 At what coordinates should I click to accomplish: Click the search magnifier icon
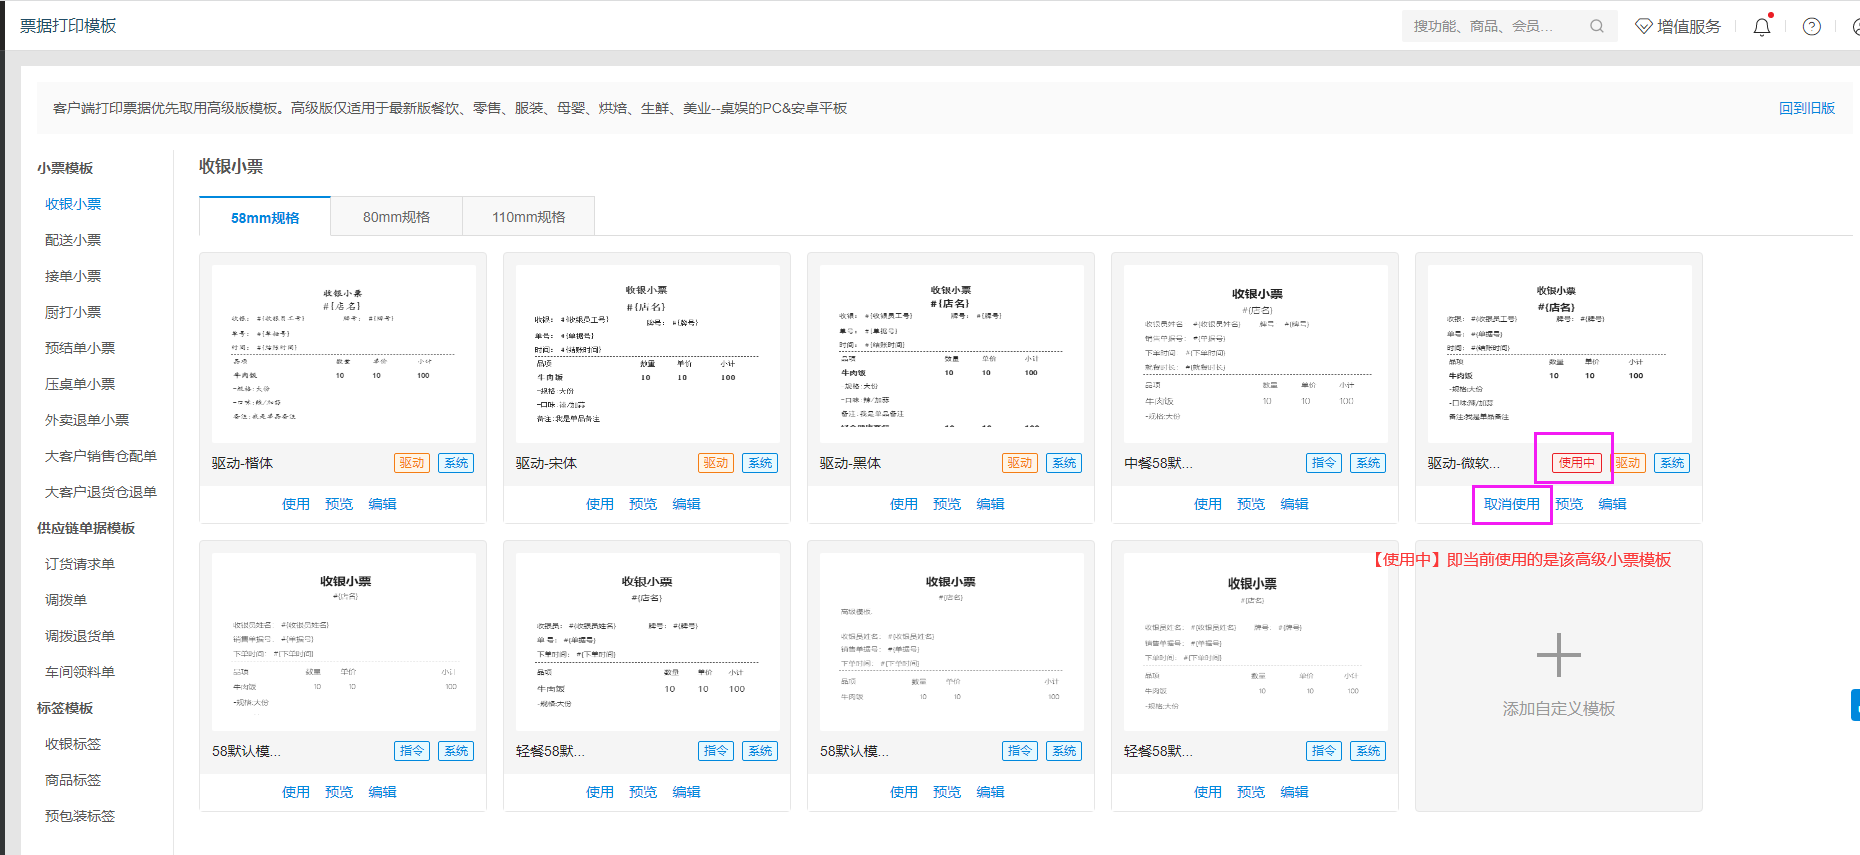coord(1596,27)
